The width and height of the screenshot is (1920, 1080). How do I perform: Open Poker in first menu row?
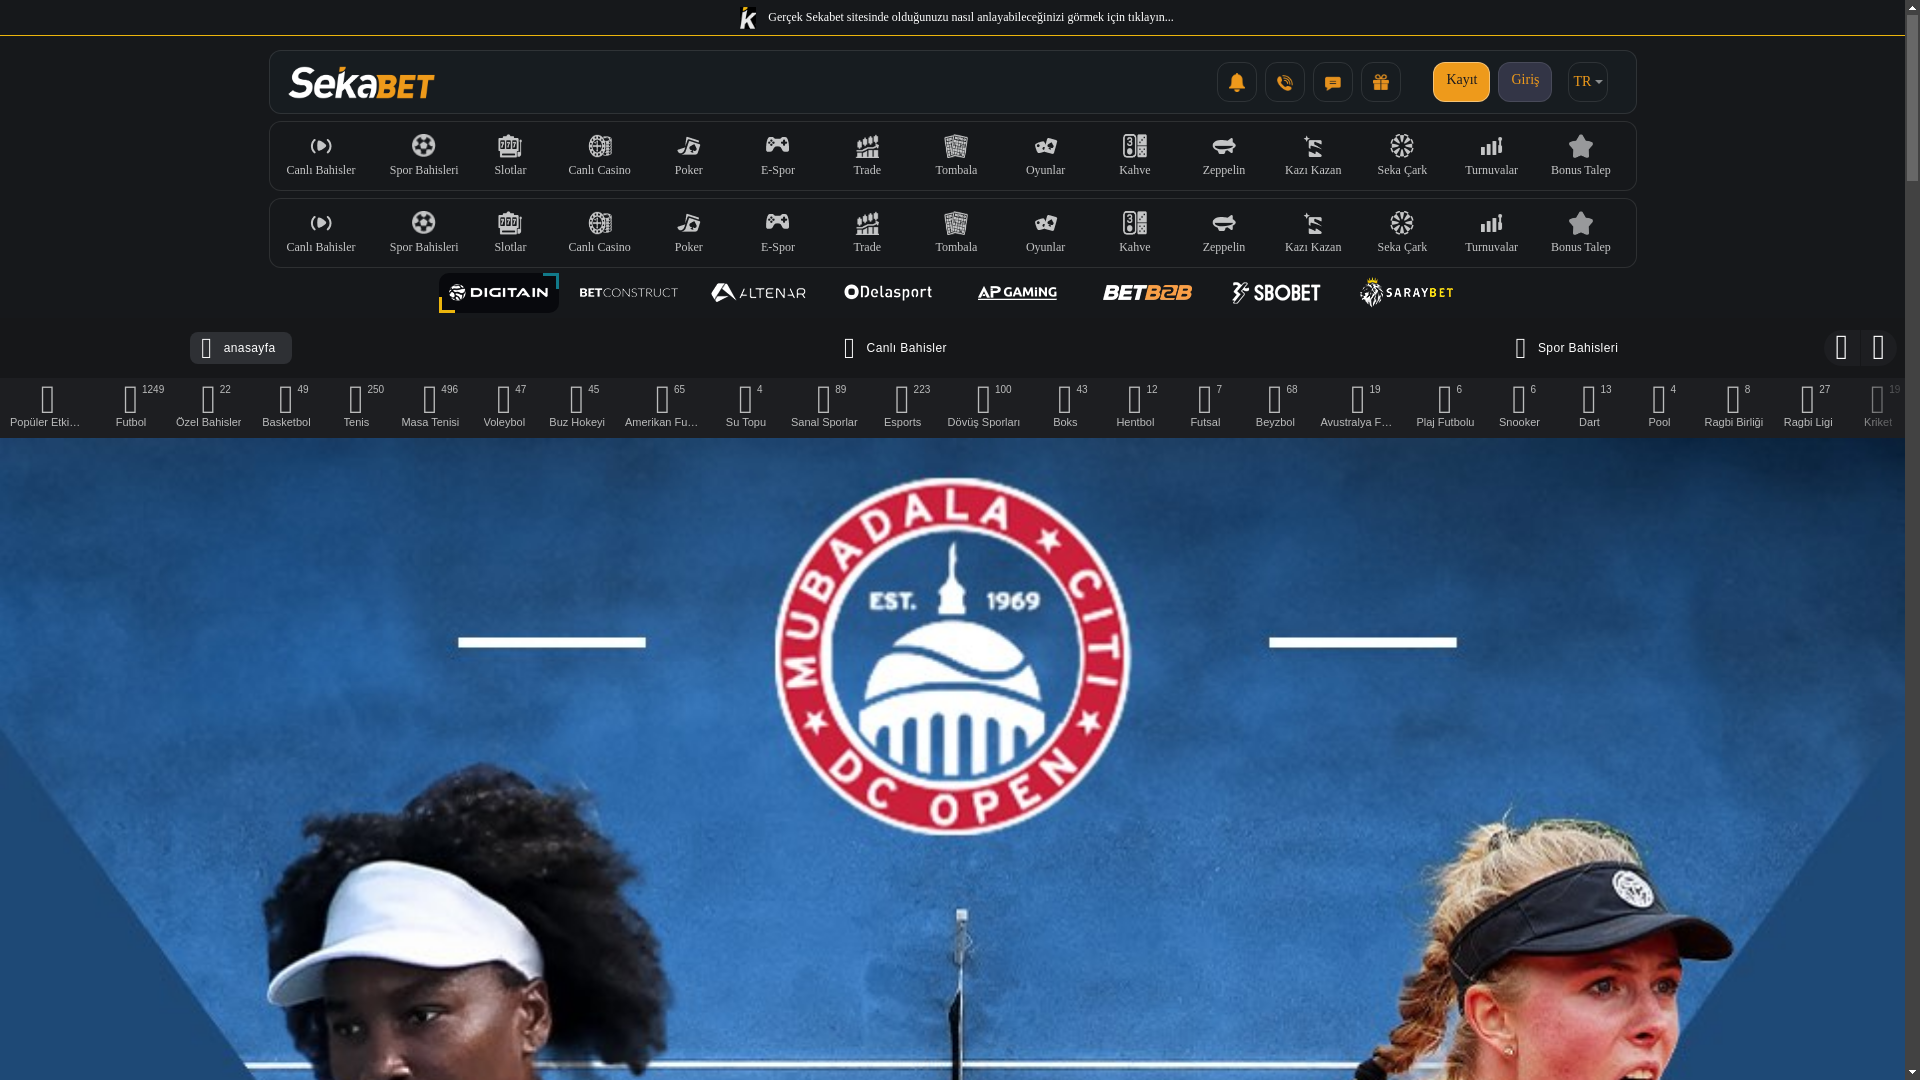tap(689, 156)
